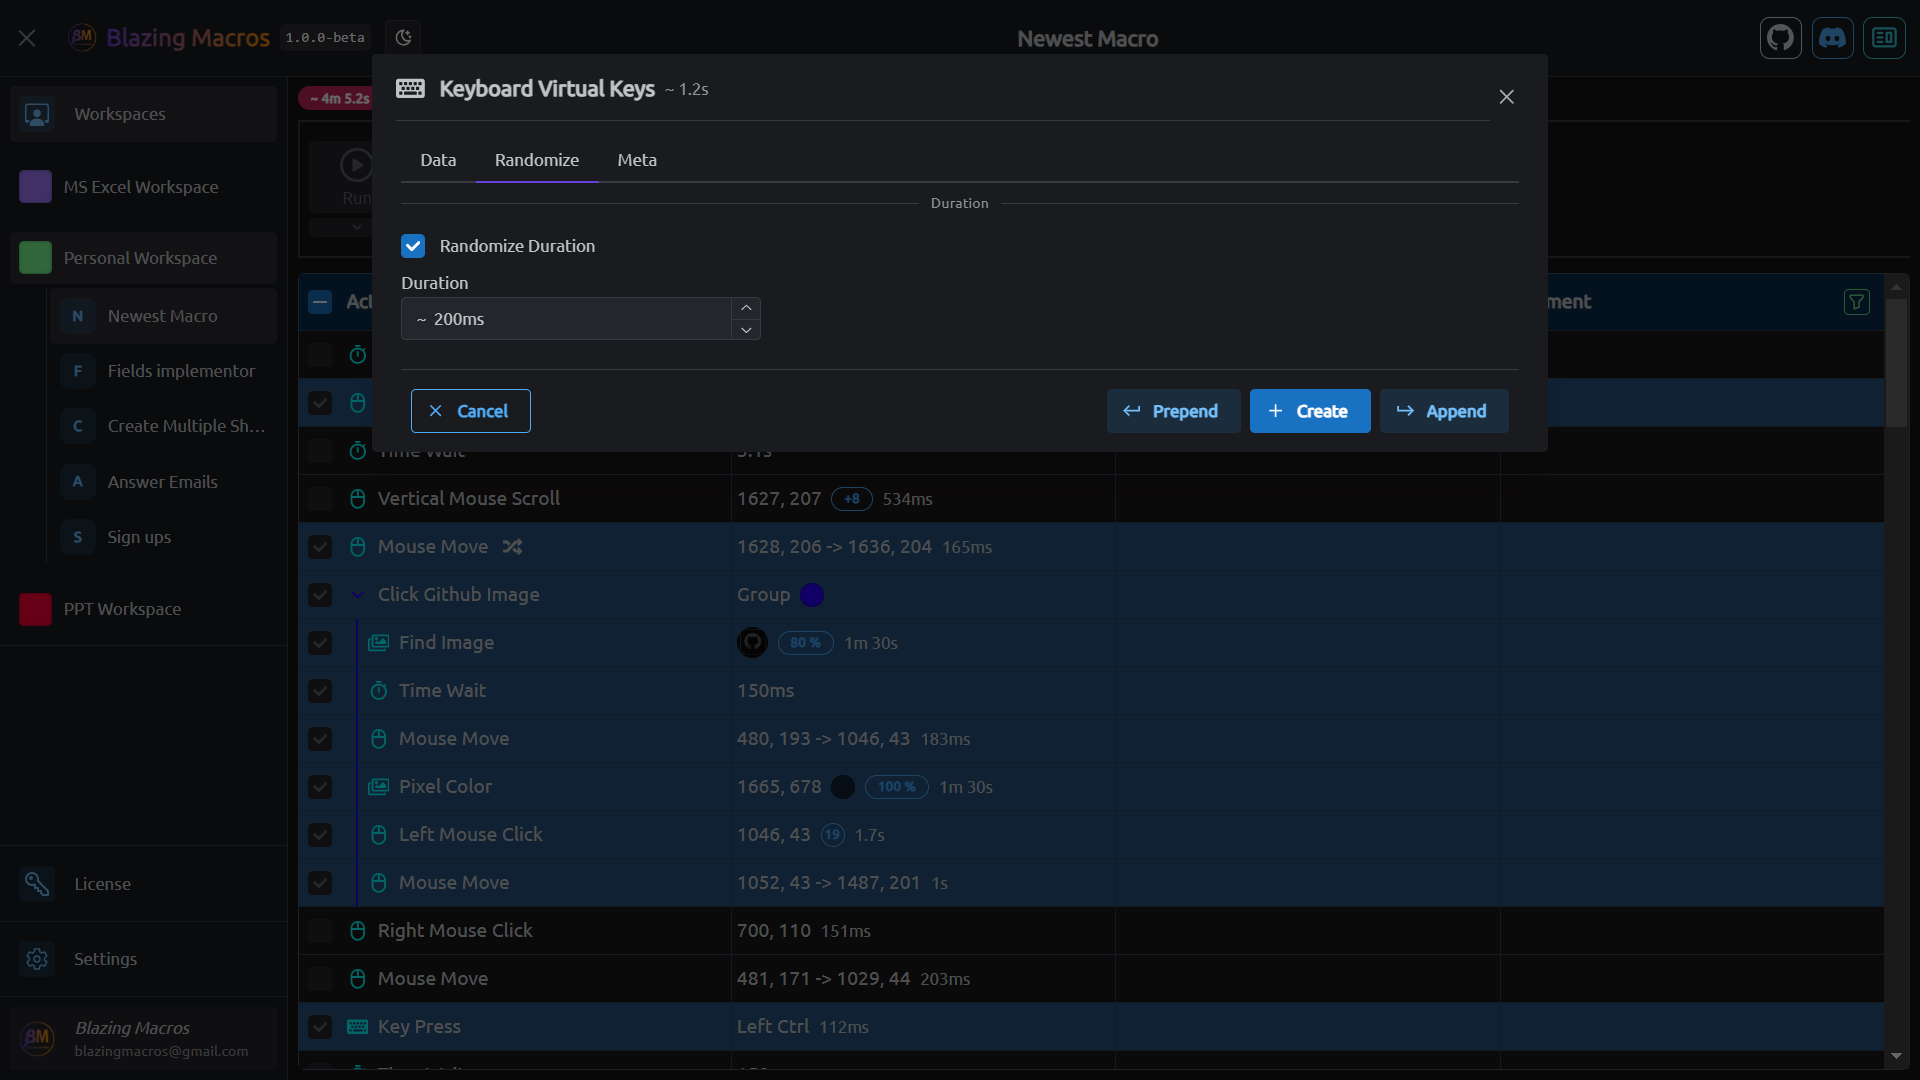Screen dimensions: 1920x1080
Task: Click the Settings gear icon
Action: pos(37,959)
